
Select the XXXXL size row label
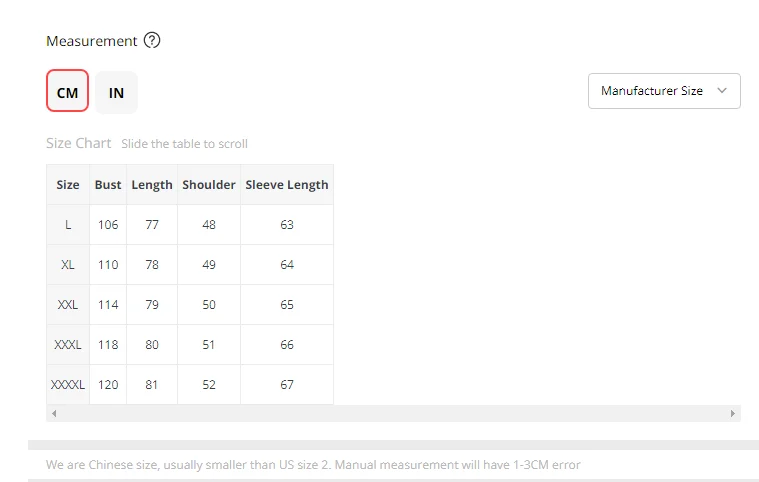[x=68, y=385]
